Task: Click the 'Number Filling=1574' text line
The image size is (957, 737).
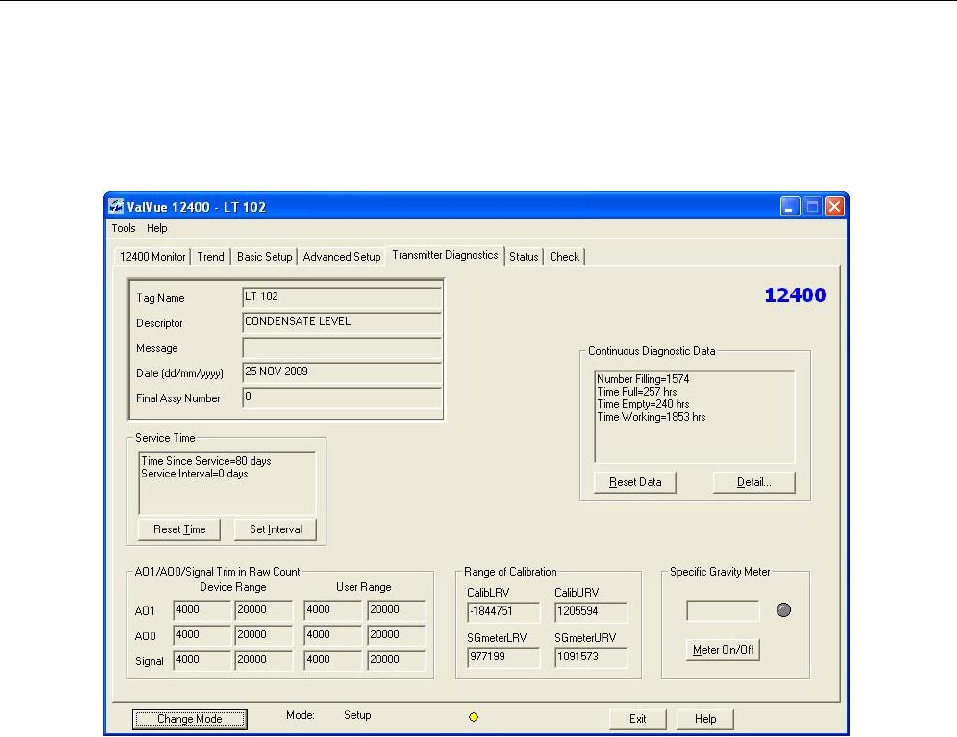Action: click(643, 379)
